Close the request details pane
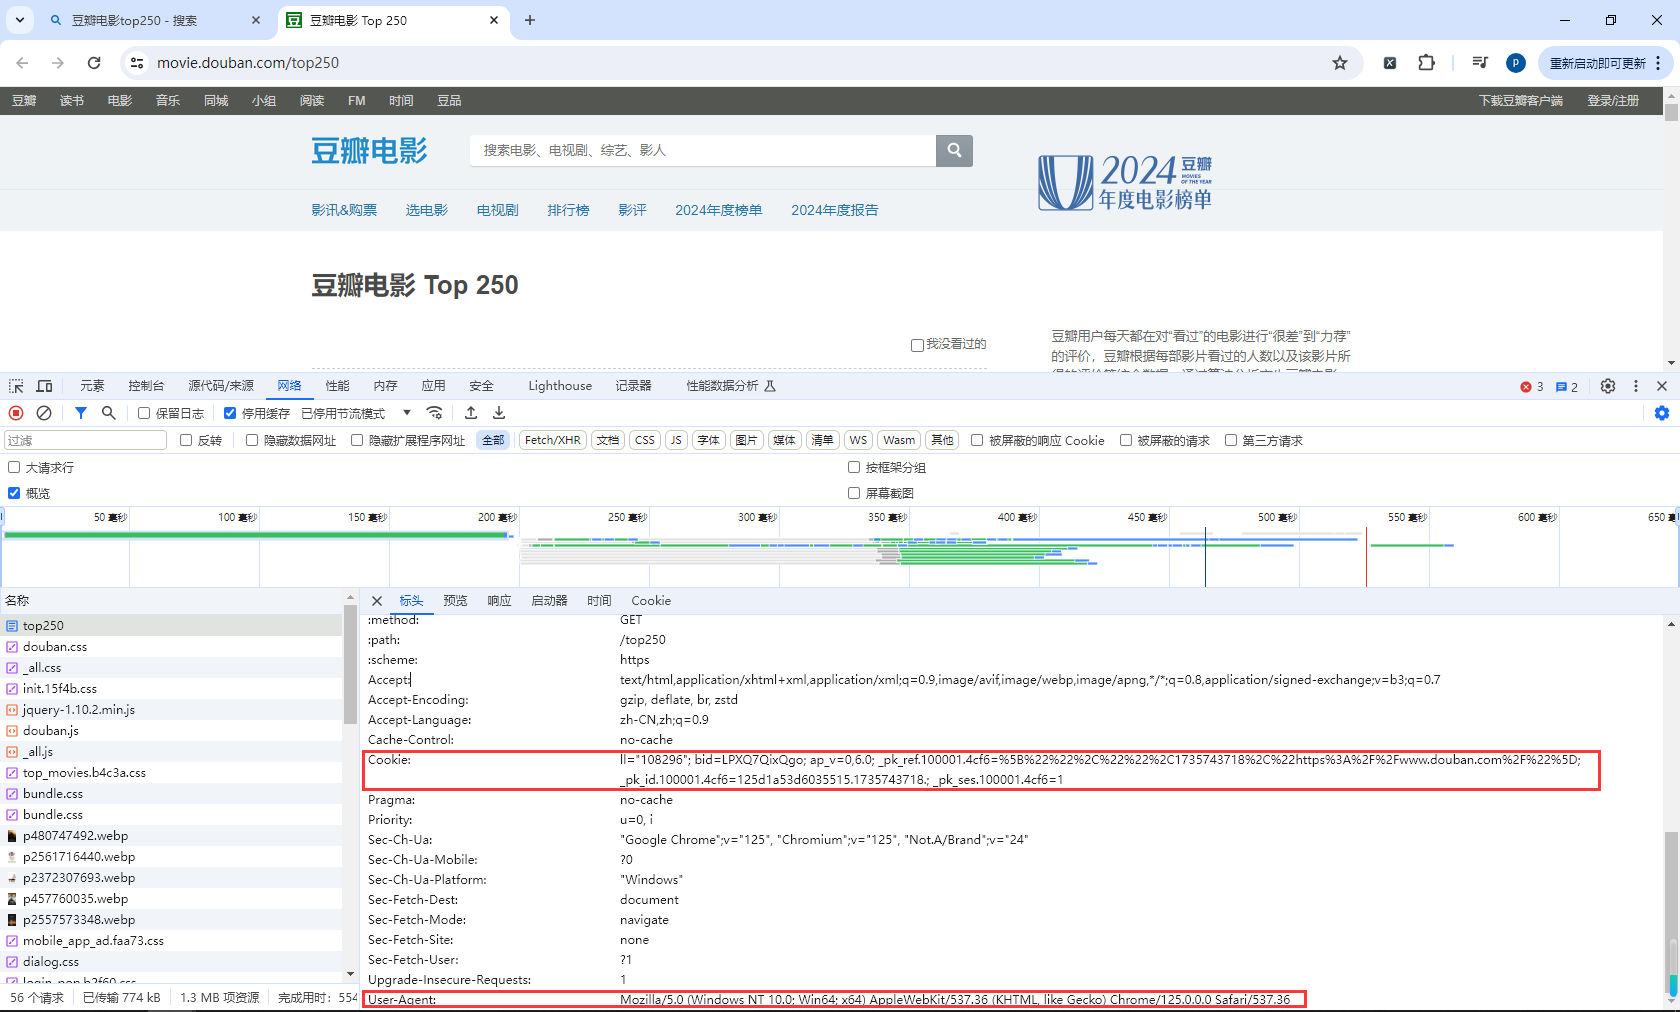The height and width of the screenshot is (1012, 1680). click(377, 601)
